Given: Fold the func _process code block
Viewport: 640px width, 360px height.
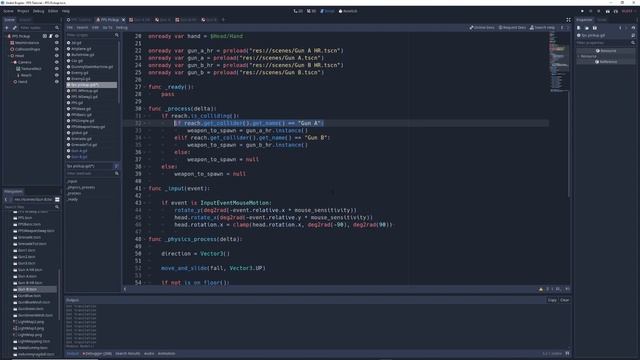Looking at the screenshot, I should pos(144,109).
